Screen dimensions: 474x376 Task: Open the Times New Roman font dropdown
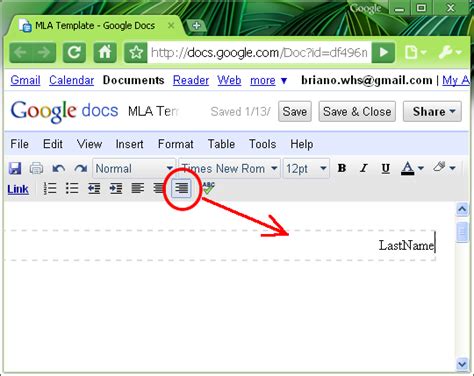[230, 169]
